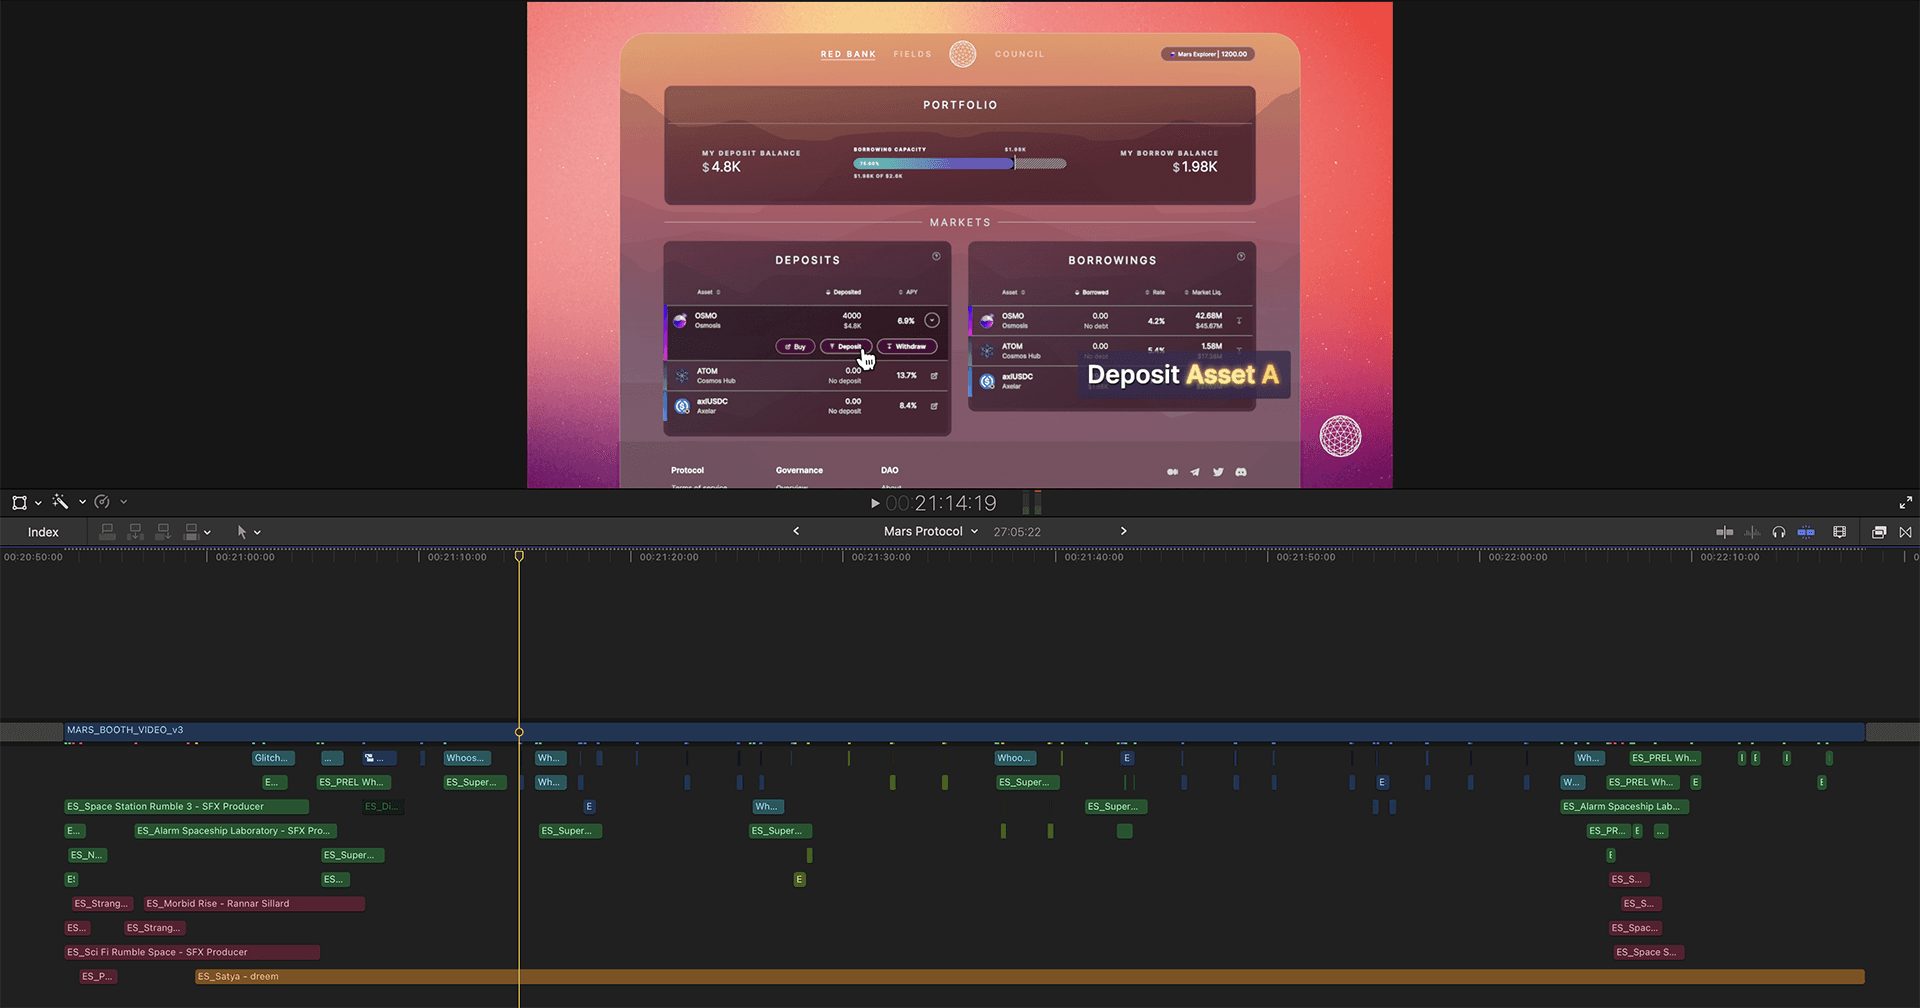Select the ES_PR... clip
The image size is (1920, 1008).
pos(1607,831)
